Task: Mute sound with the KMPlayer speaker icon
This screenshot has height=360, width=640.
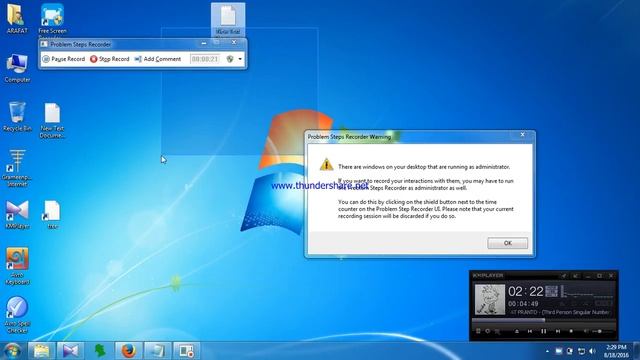Action: tap(586, 331)
